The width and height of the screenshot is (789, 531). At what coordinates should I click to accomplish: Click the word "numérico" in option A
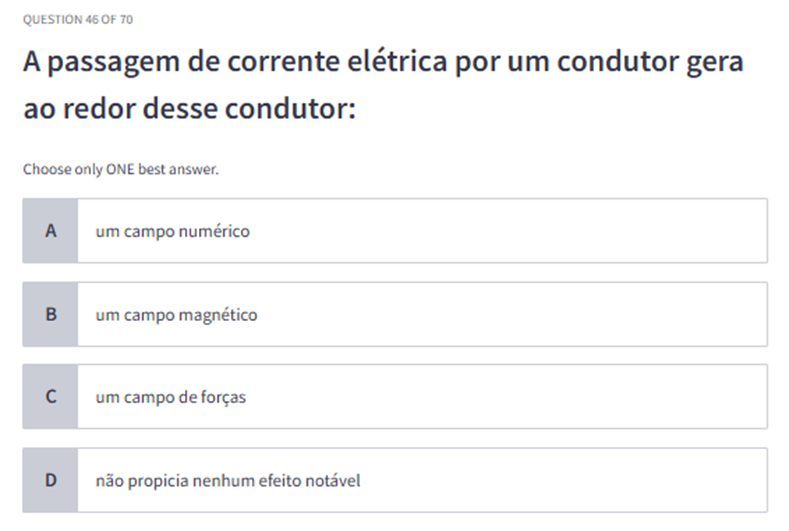(214, 231)
